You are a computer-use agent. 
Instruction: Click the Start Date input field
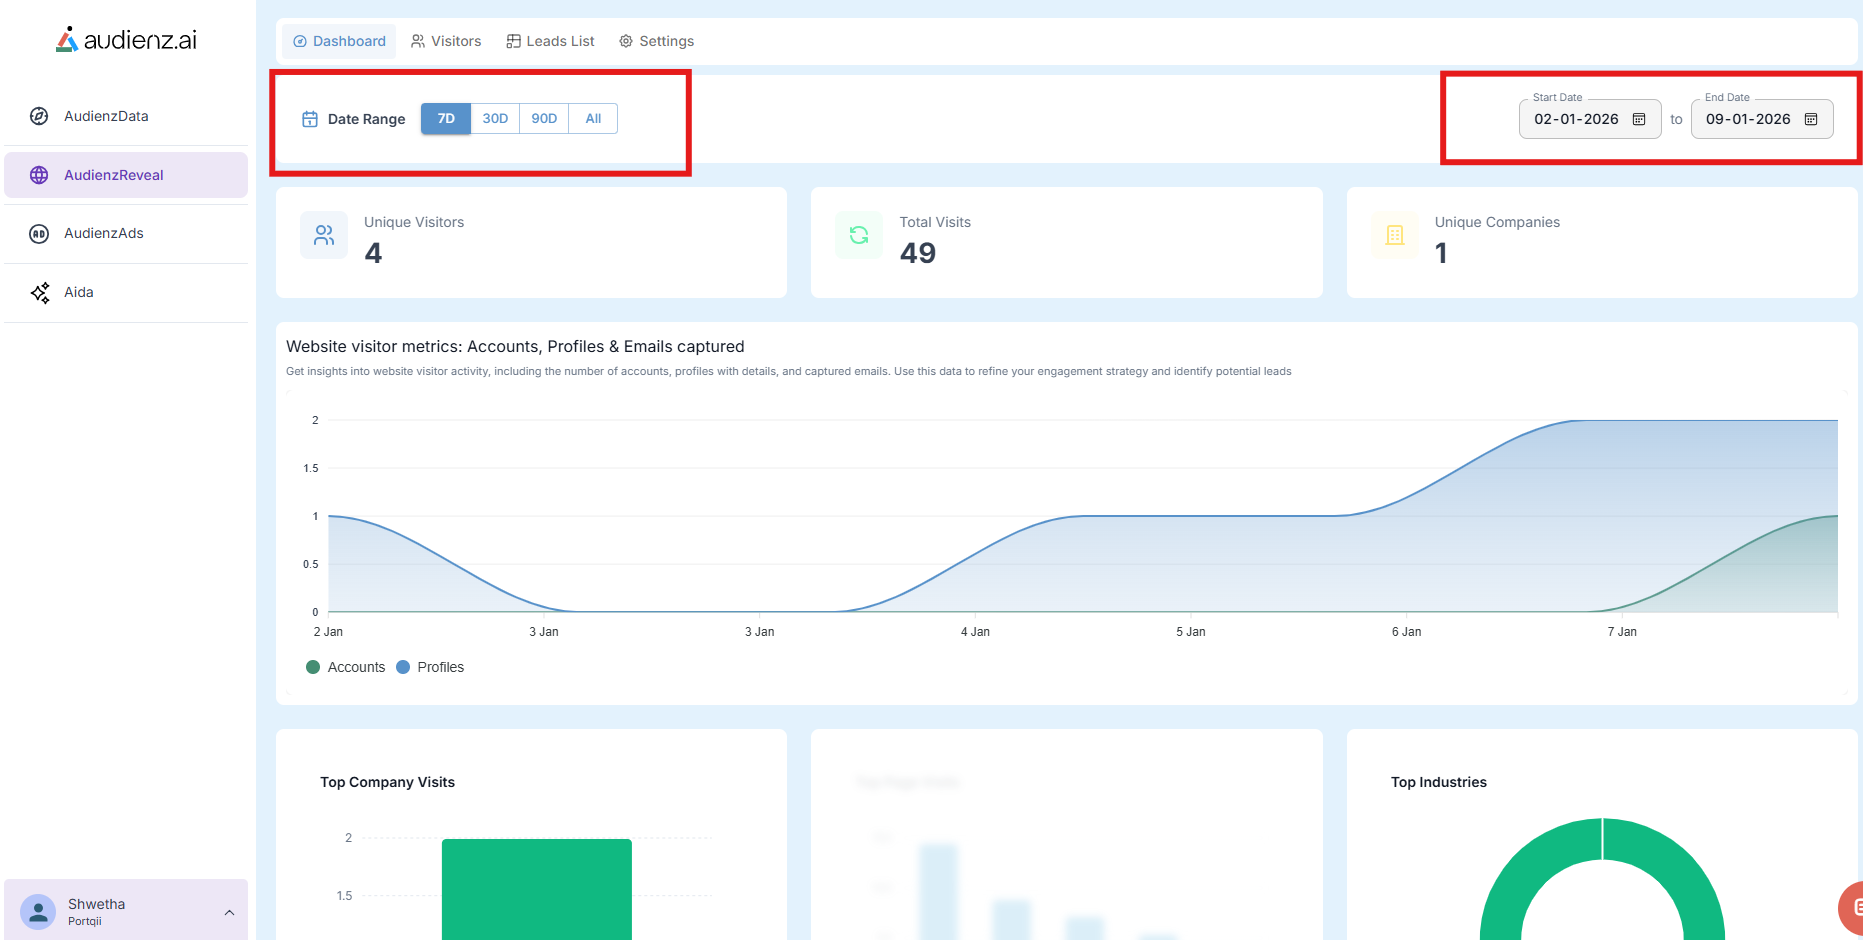(x=1576, y=120)
